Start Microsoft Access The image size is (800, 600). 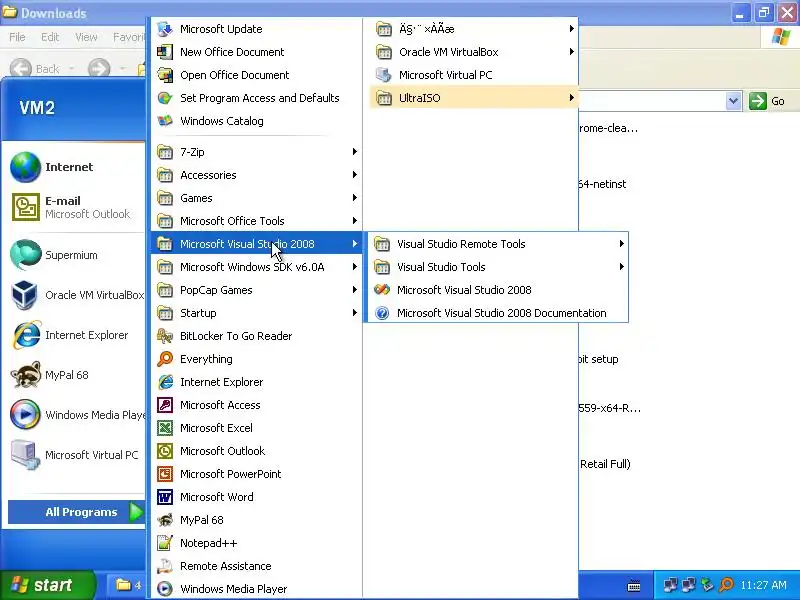tap(257, 405)
